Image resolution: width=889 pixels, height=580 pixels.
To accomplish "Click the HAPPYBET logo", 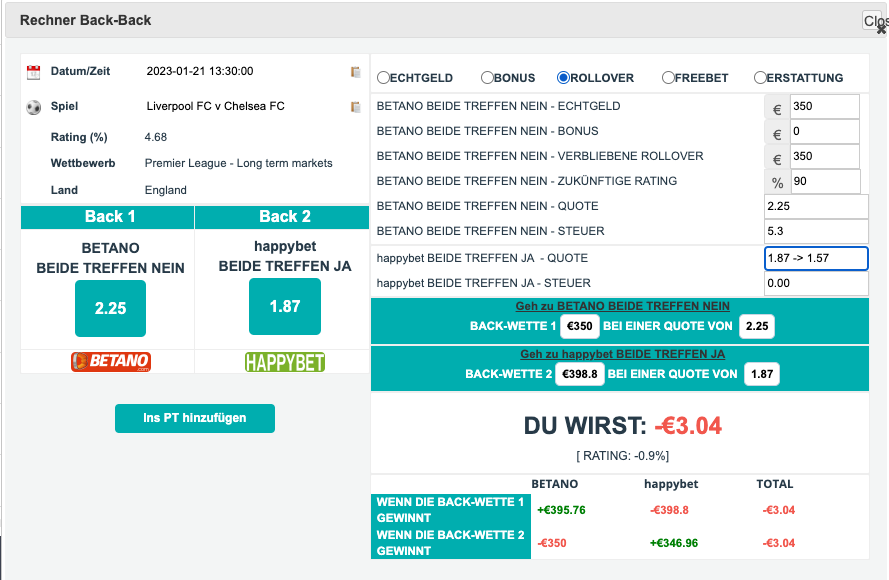I will pyautogui.click(x=285, y=362).
